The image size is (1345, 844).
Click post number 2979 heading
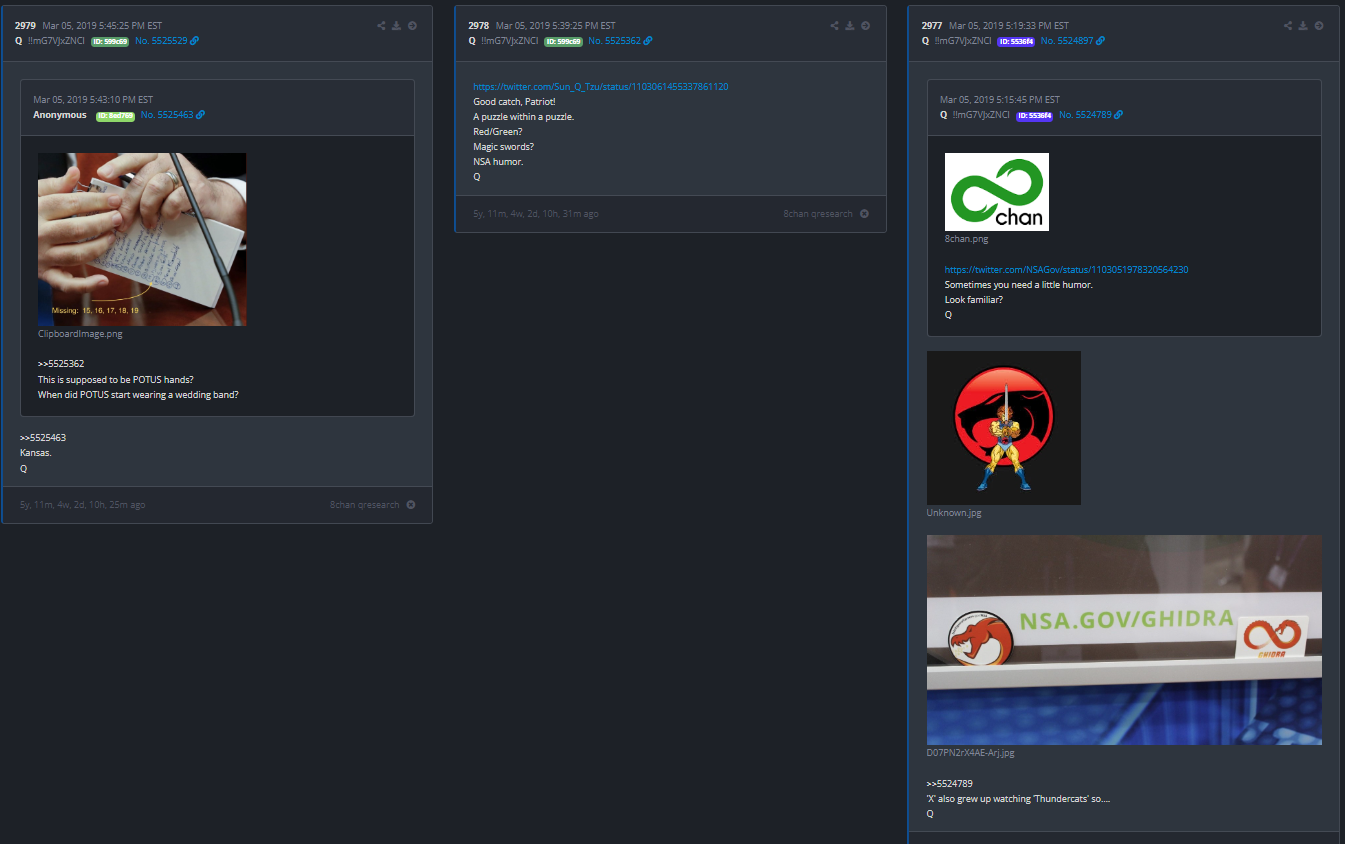(x=25, y=26)
